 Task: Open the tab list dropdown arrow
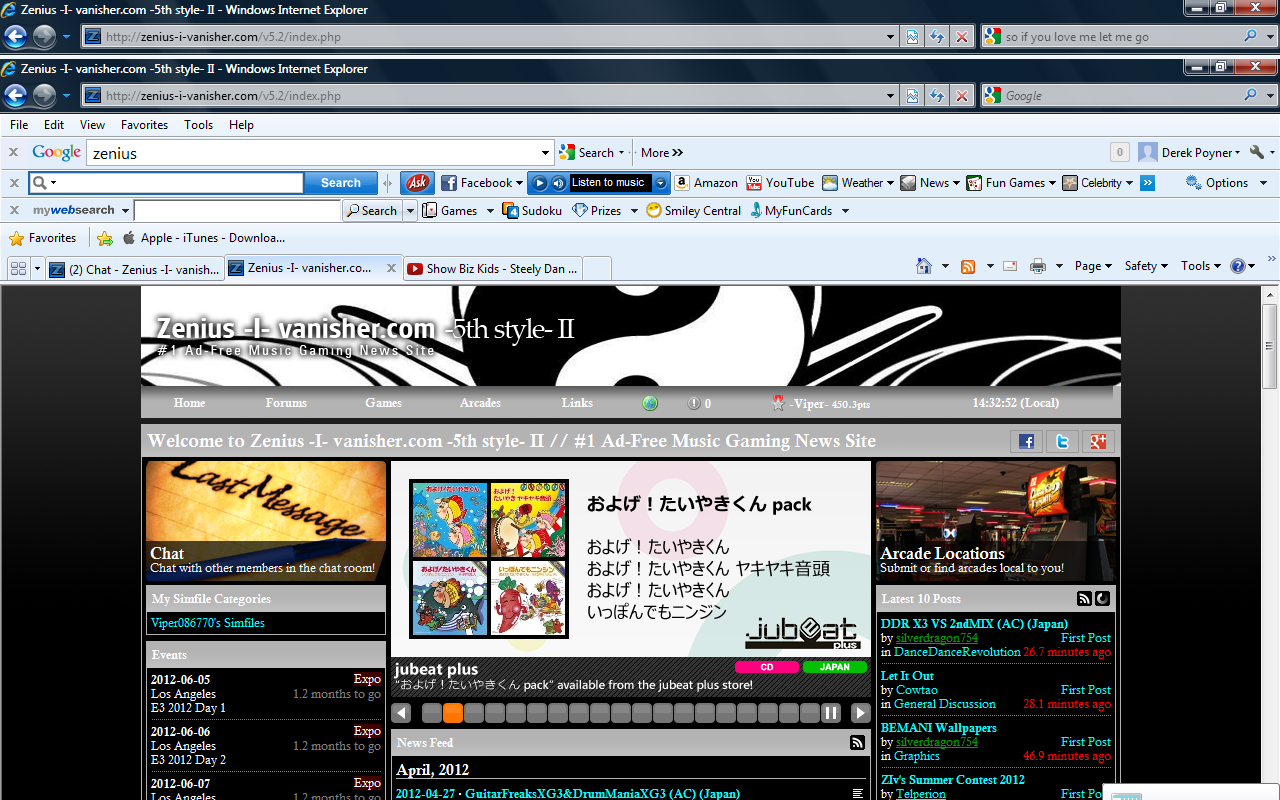(x=38, y=269)
